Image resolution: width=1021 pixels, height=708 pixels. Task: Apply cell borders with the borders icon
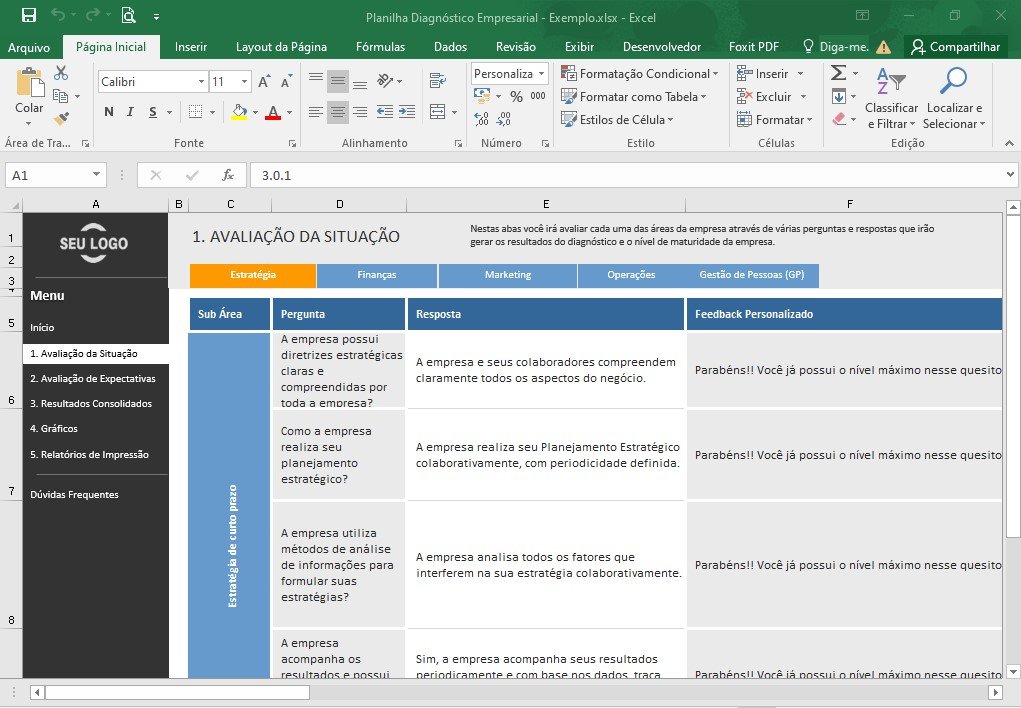[x=195, y=112]
